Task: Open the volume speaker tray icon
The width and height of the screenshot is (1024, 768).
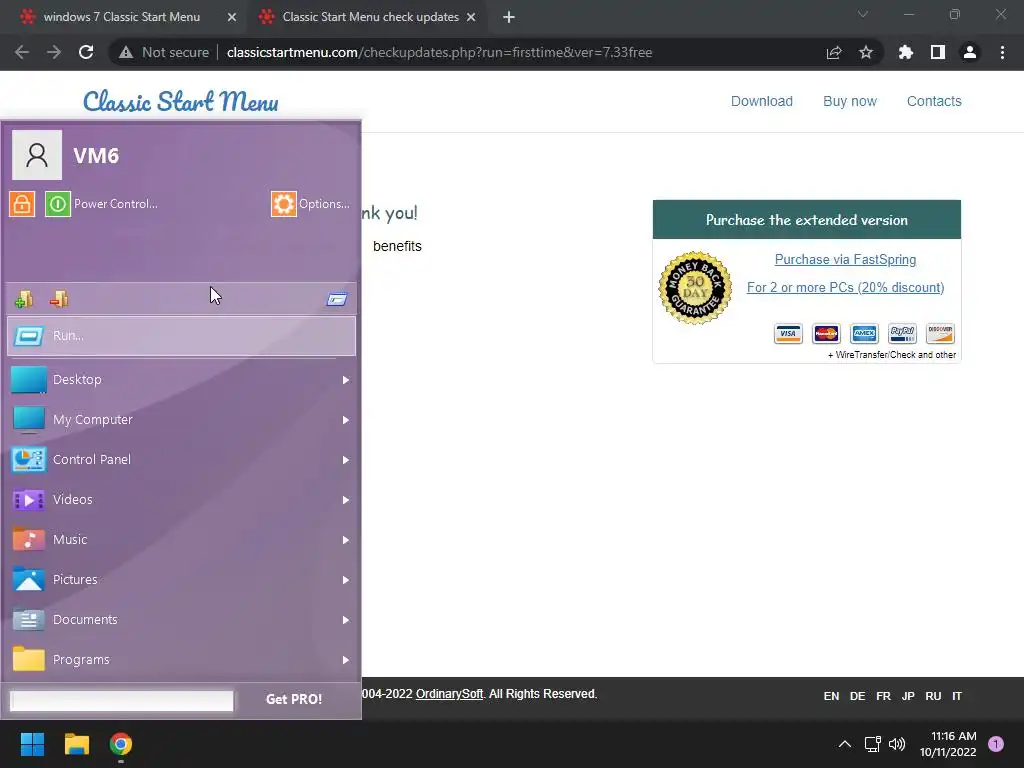Action: [897, 744]
